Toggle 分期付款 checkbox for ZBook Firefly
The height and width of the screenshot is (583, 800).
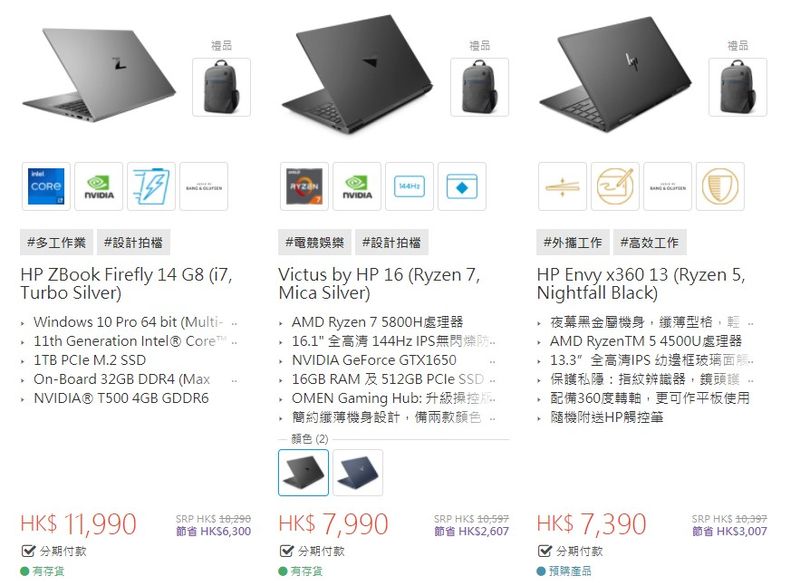click(x=29, y=551)
